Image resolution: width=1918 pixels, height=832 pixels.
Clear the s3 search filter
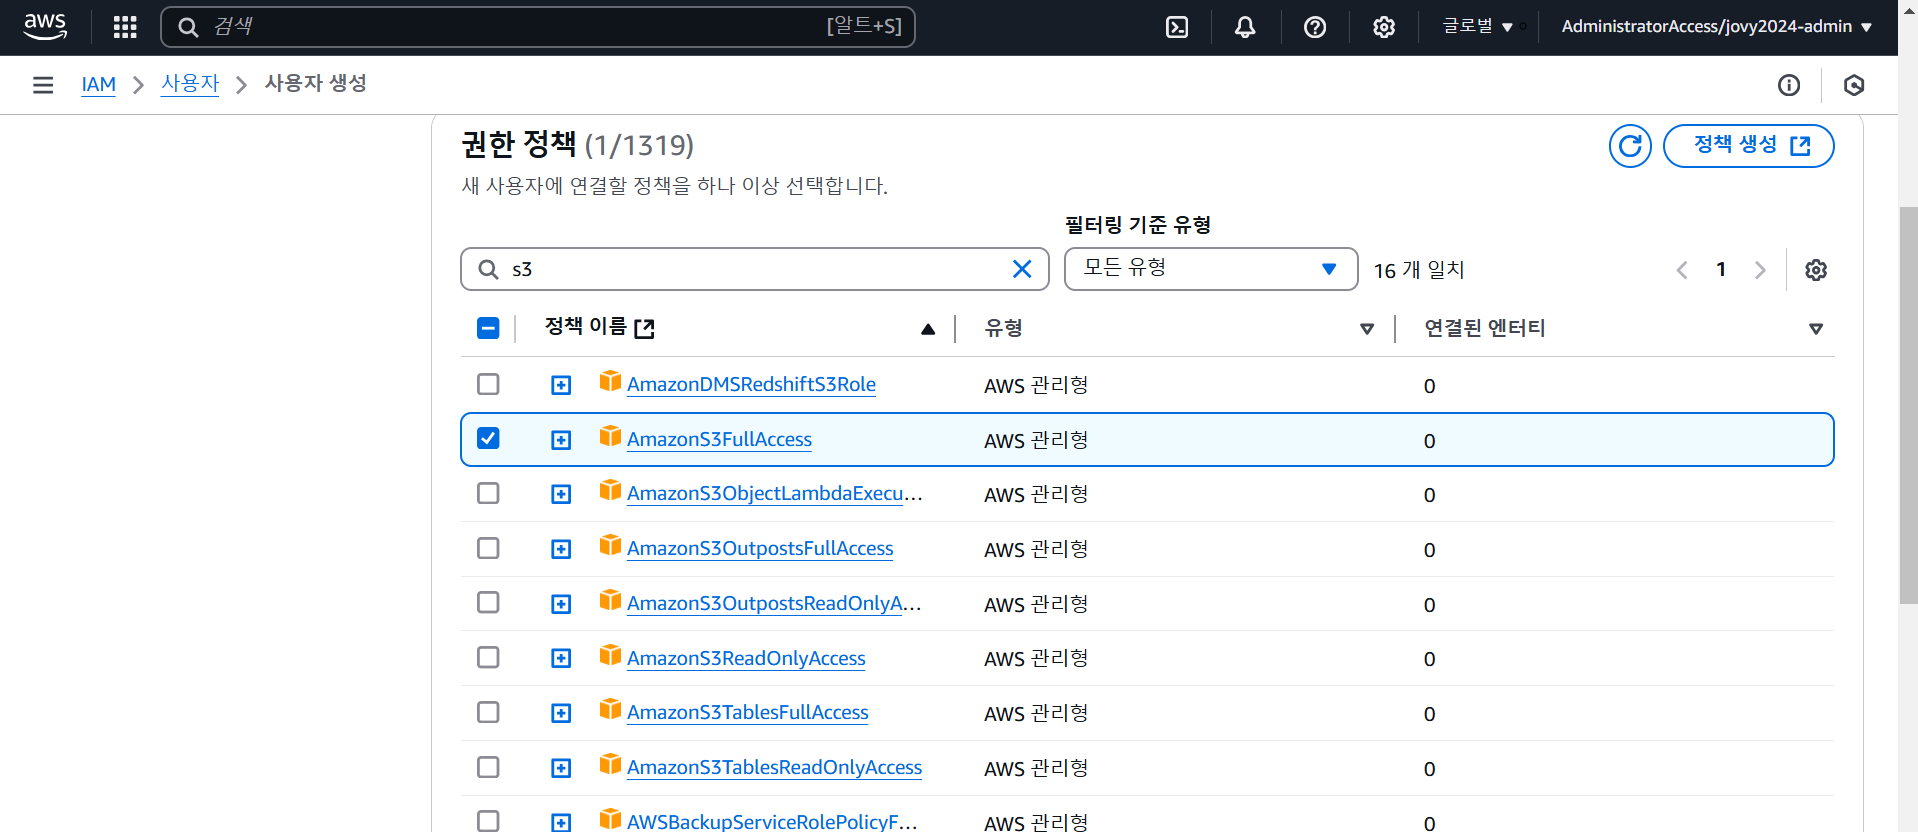tap(1022, 269)
